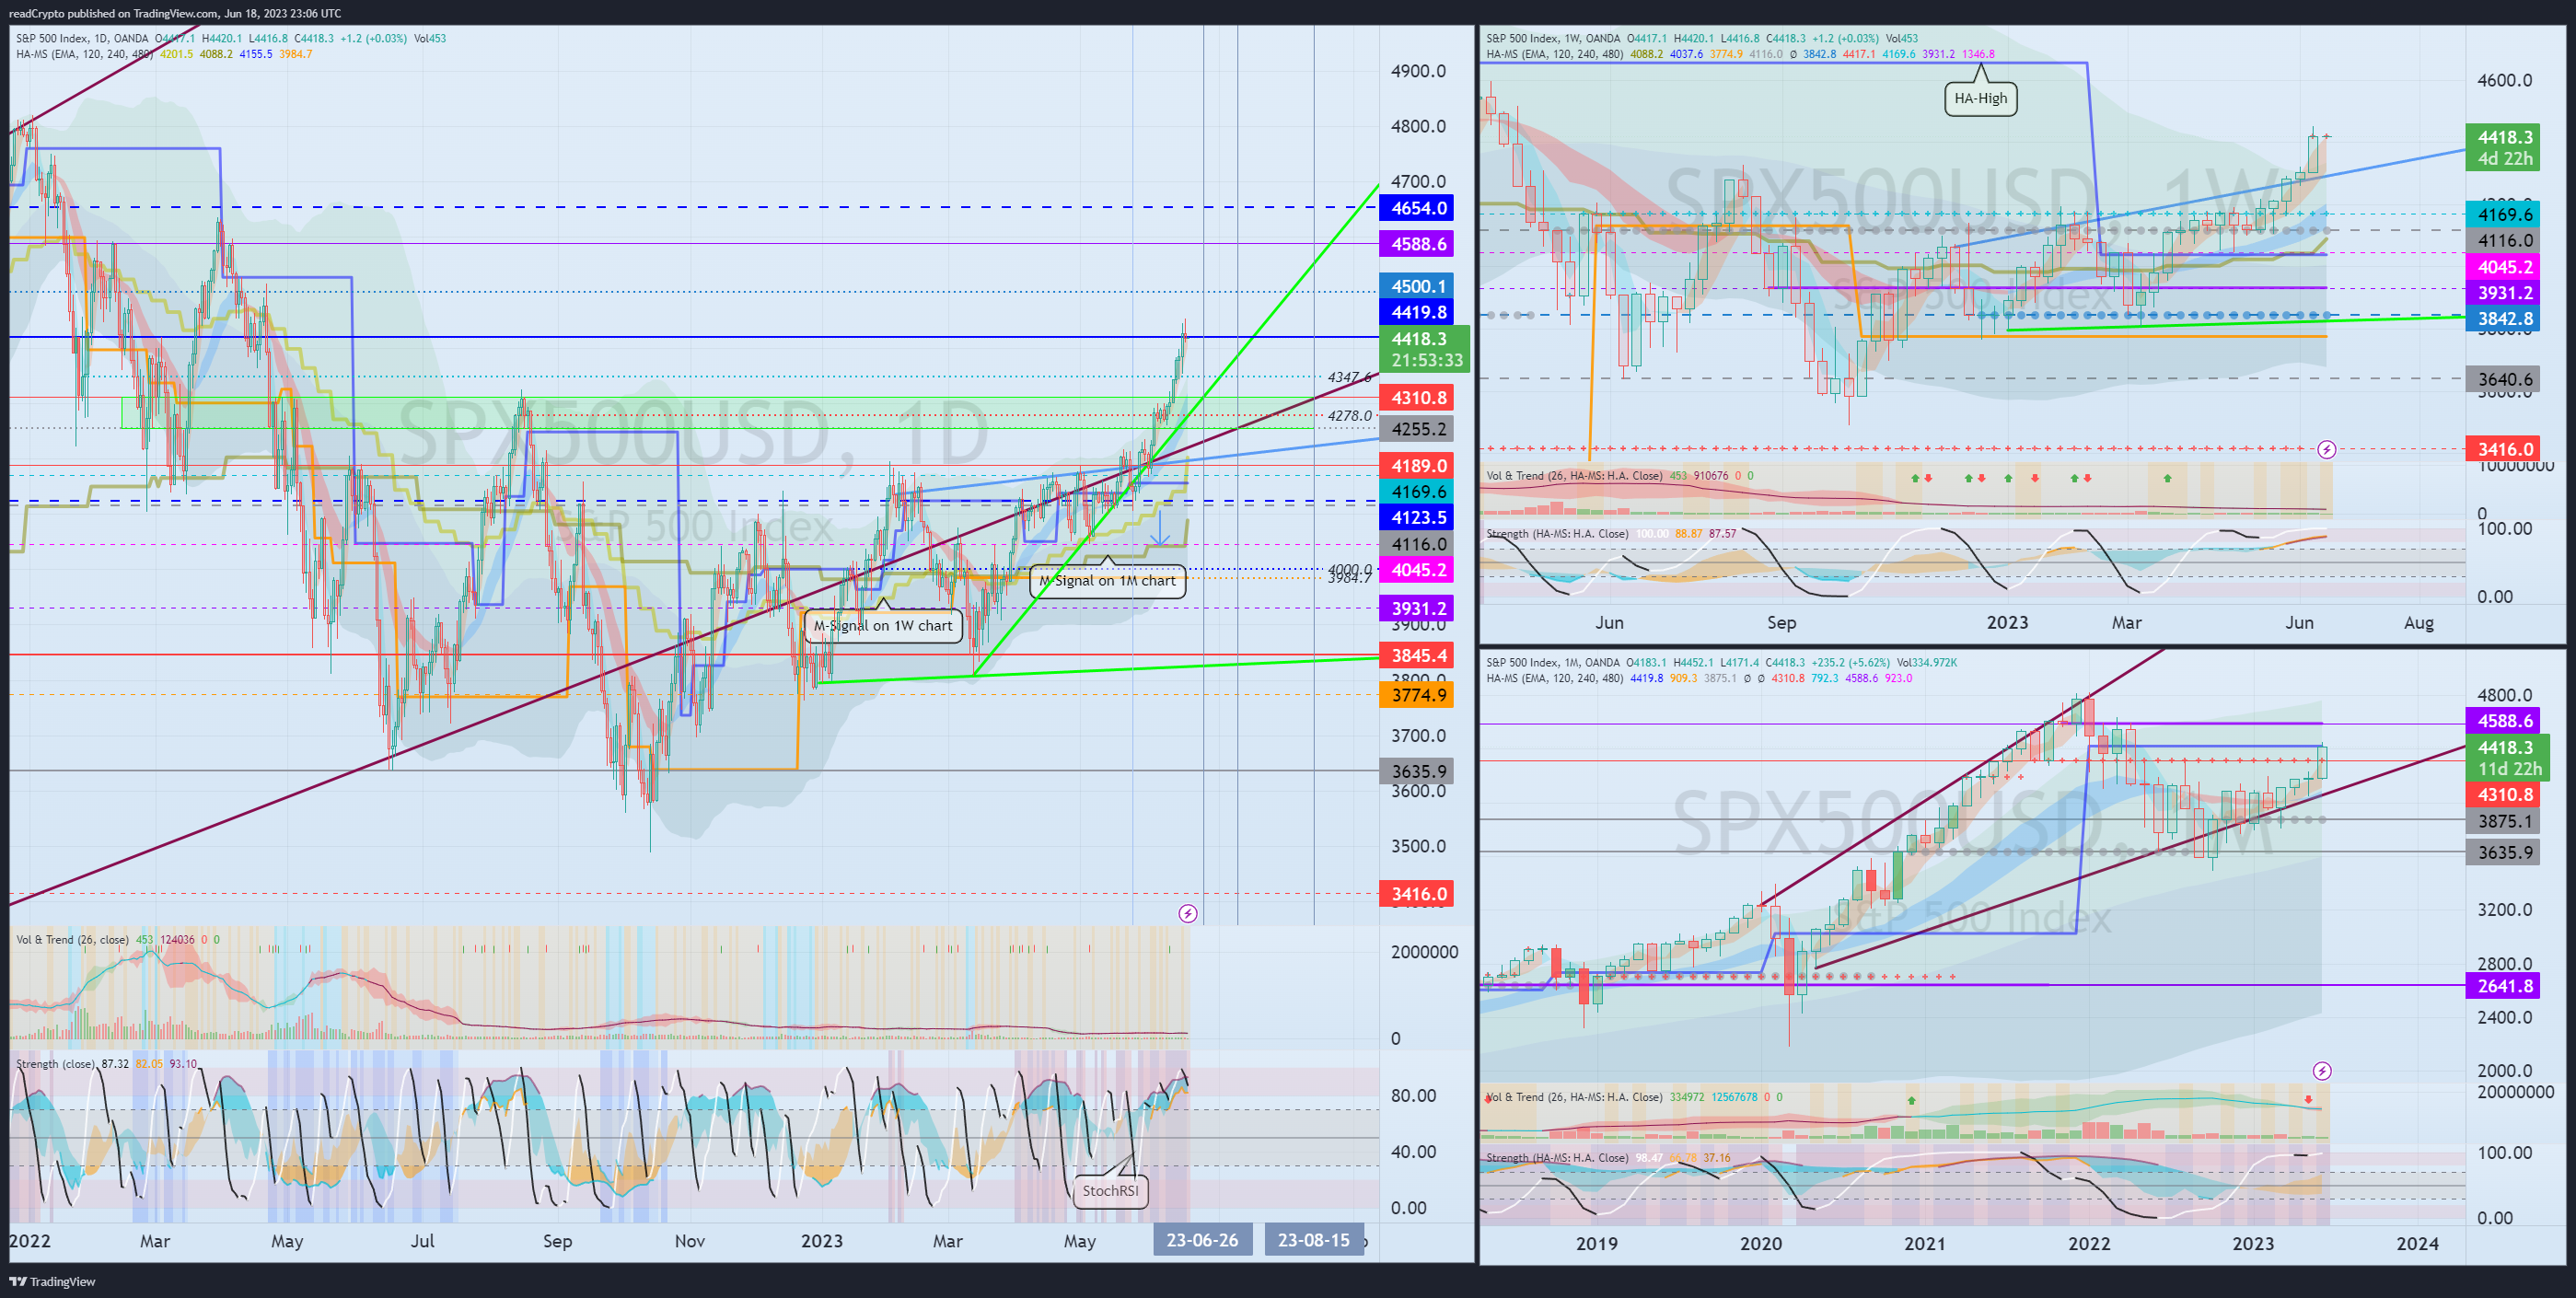Viewport: 2576px width, 1298px height.
Task: Click the HA-High callout on weekly chart
Action: (1980, 98)
